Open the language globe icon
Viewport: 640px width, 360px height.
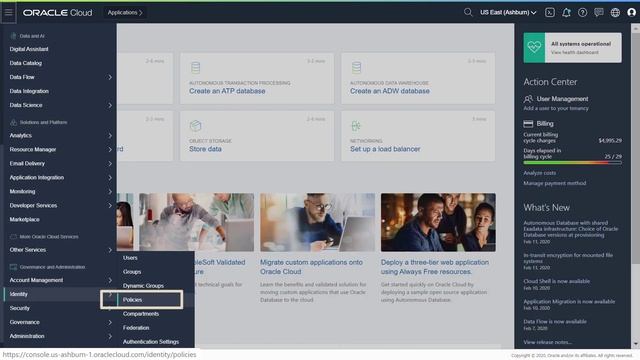coord(615,13)
